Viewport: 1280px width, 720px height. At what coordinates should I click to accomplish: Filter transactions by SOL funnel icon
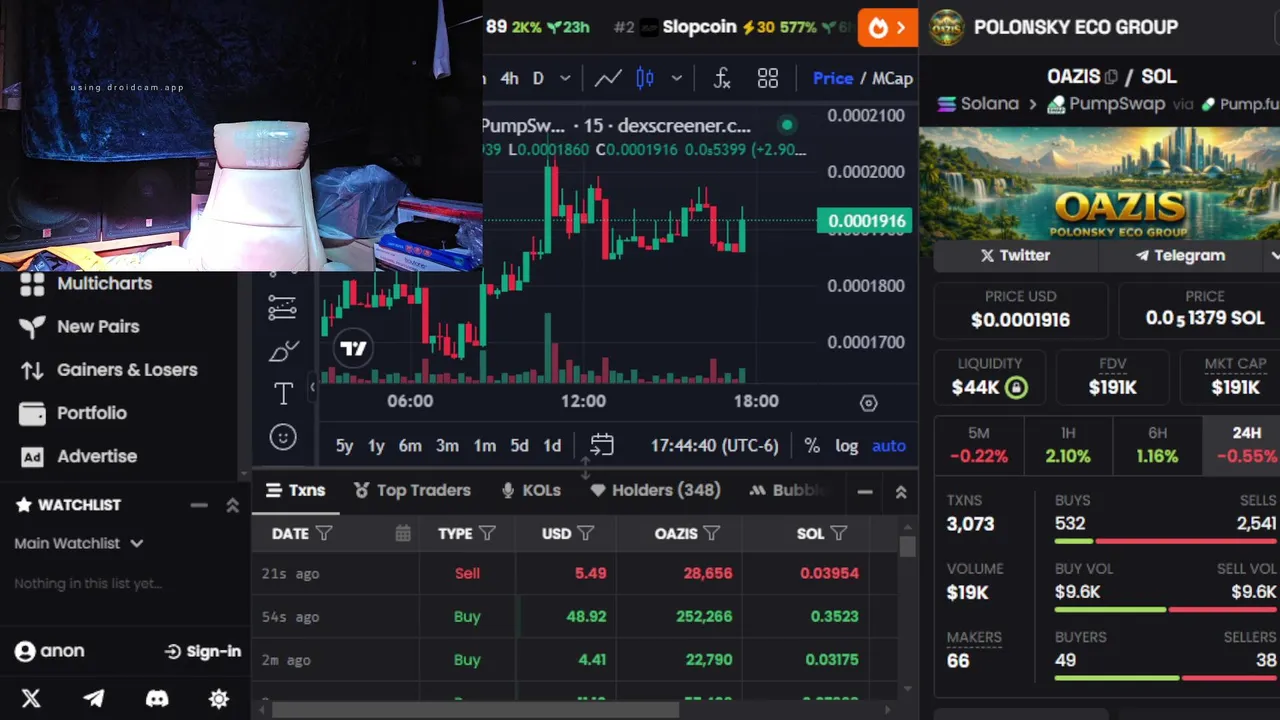(839, 533)
